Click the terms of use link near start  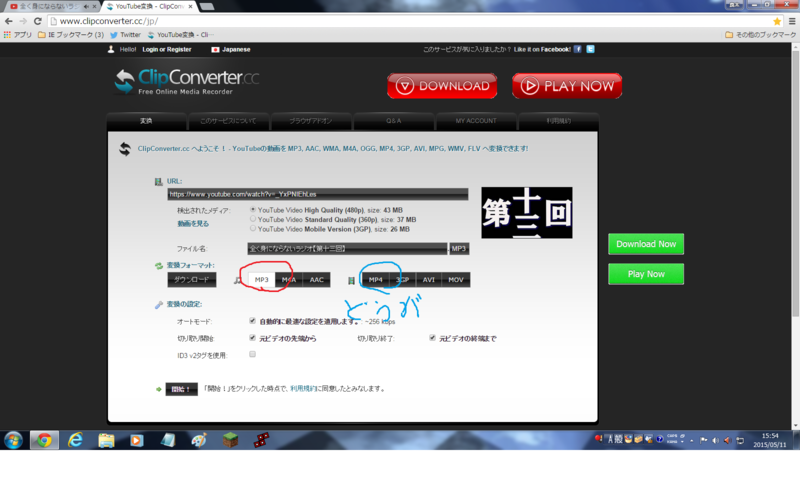tap(303, 389)
